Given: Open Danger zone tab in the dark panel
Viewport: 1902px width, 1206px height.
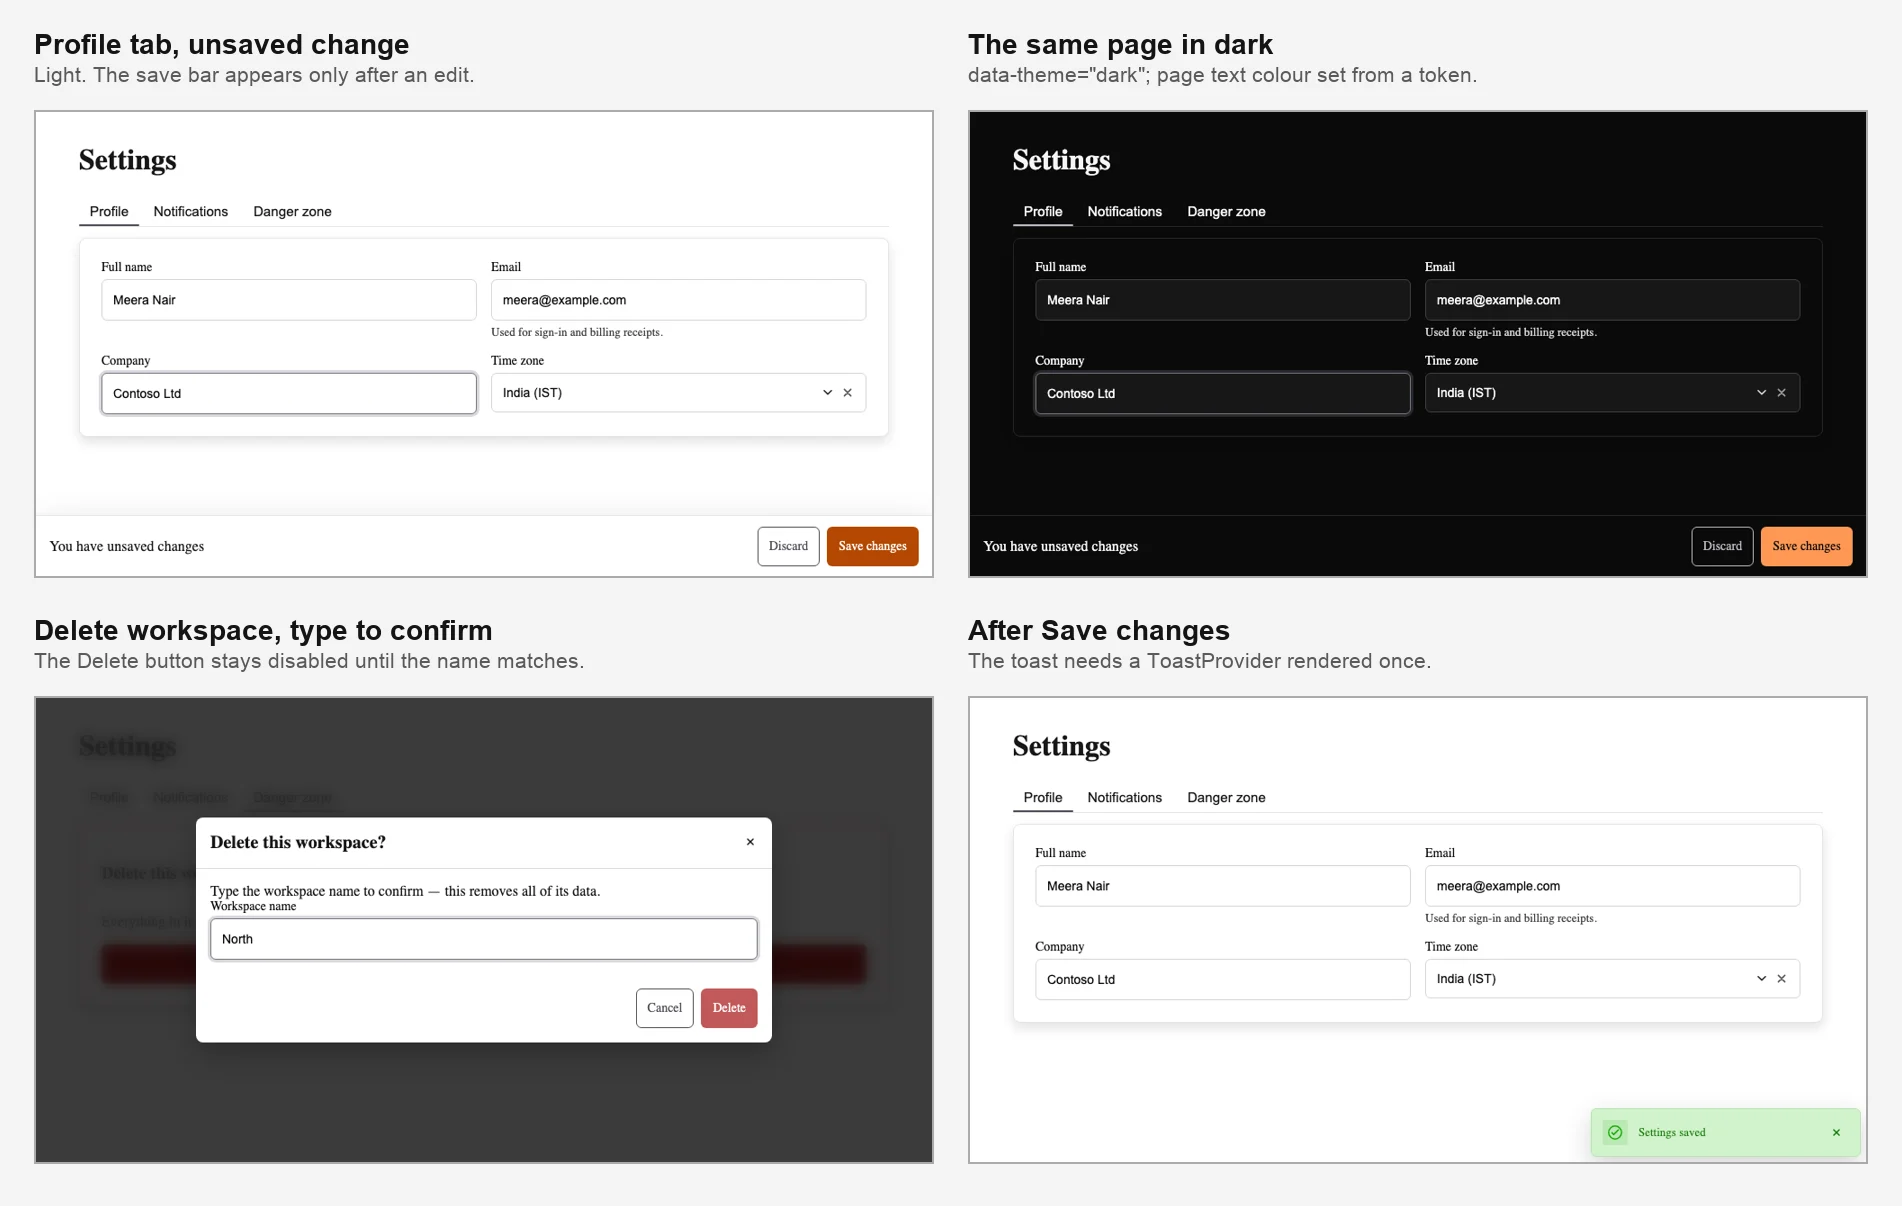Looking at the screenshot, I should click(1226, 212).
